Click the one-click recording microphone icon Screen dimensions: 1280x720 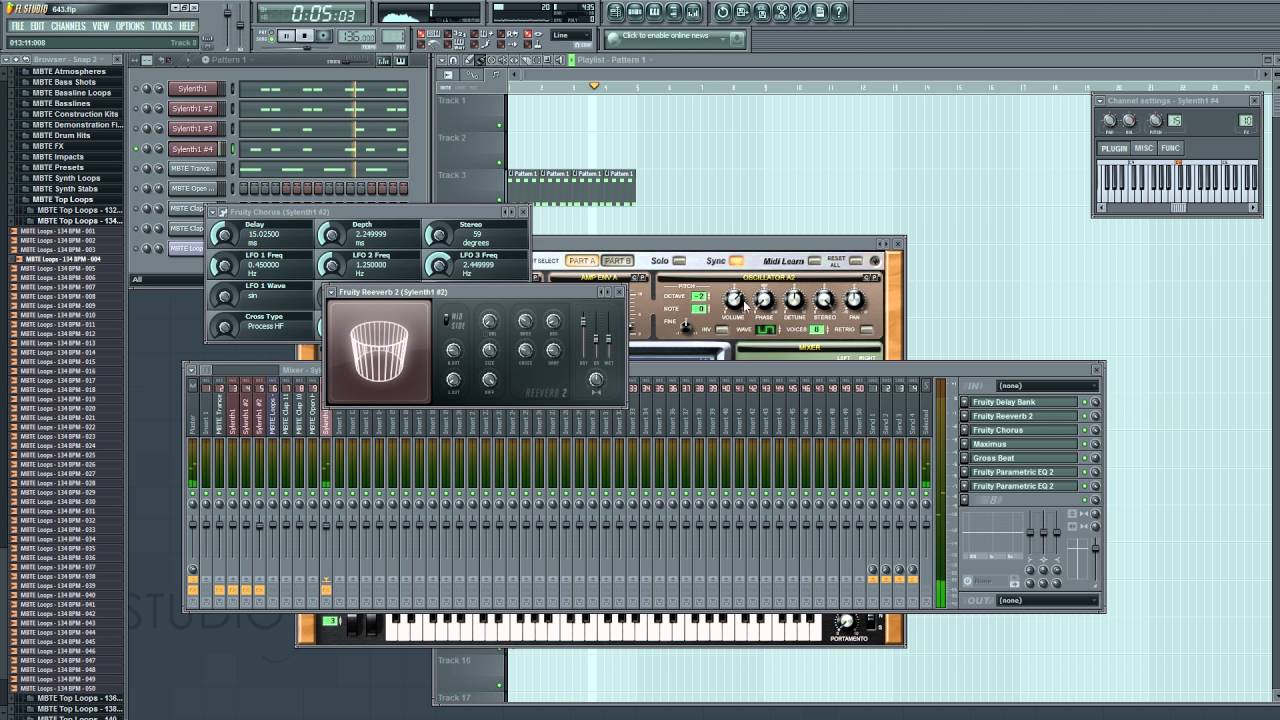click(x=801, y=12)
